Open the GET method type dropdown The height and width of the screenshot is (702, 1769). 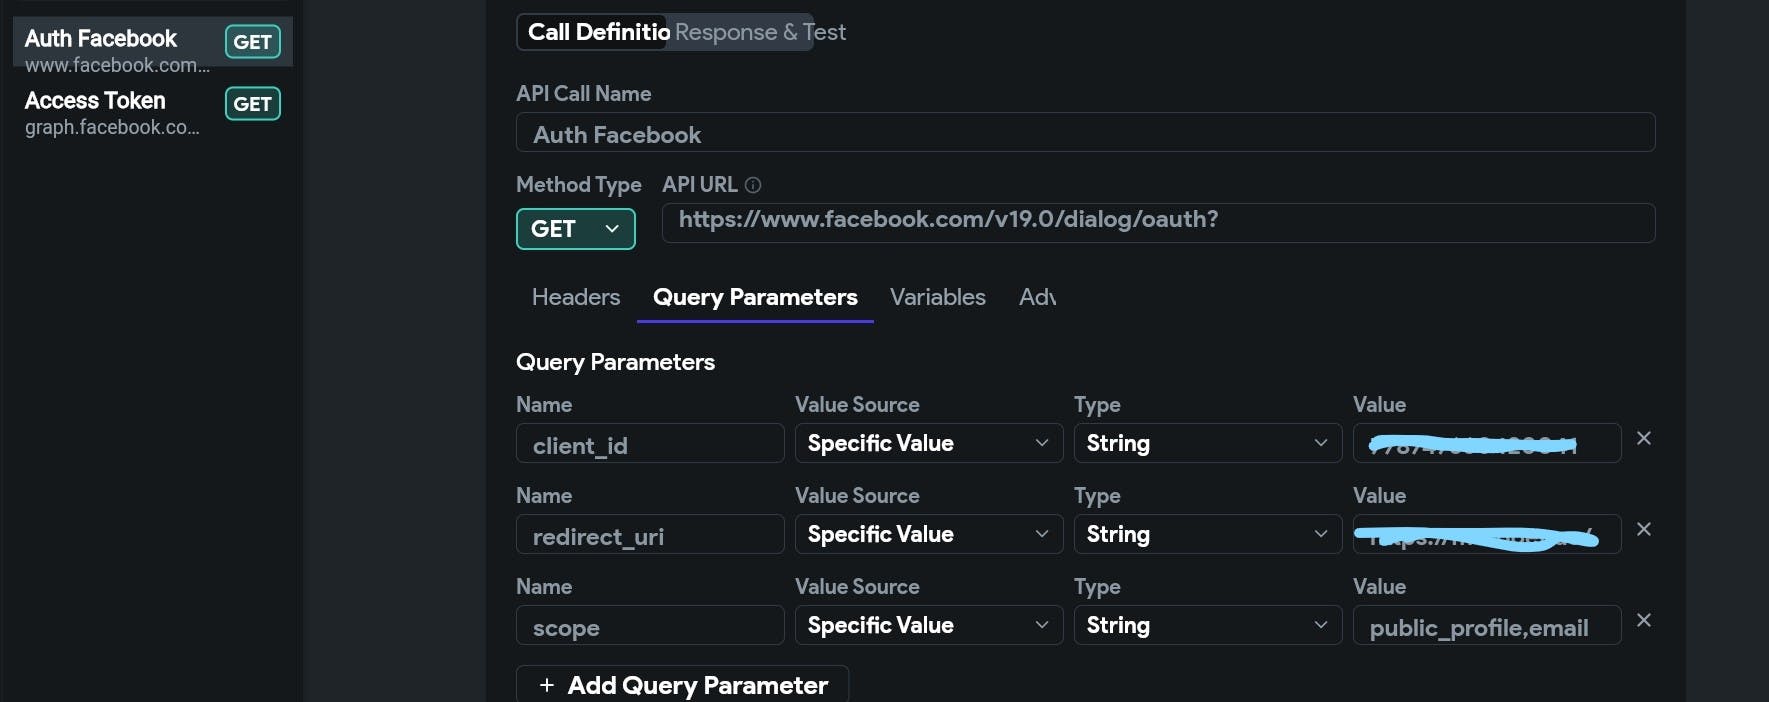[x=575, y=229]
